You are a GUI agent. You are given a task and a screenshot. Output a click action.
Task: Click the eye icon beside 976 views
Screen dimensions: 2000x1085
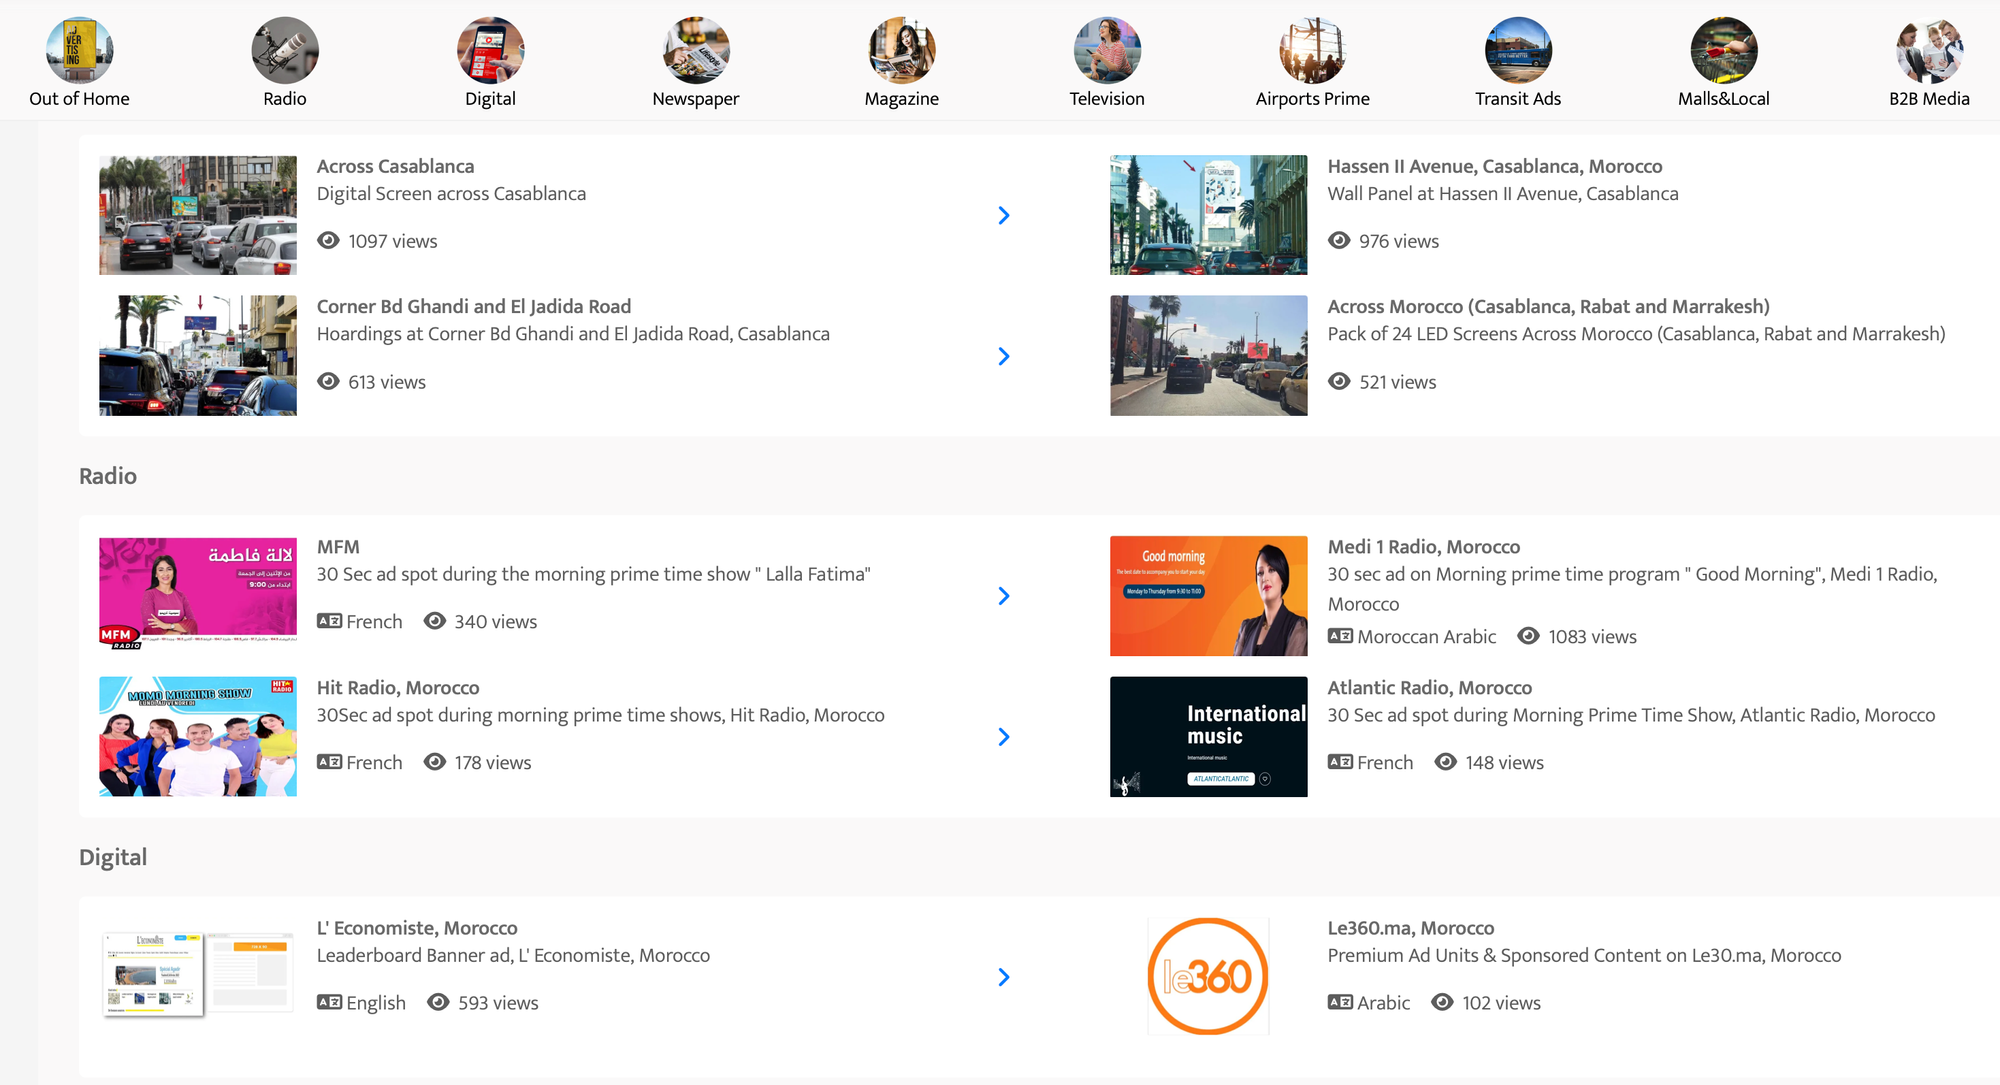click(1339, 240)
